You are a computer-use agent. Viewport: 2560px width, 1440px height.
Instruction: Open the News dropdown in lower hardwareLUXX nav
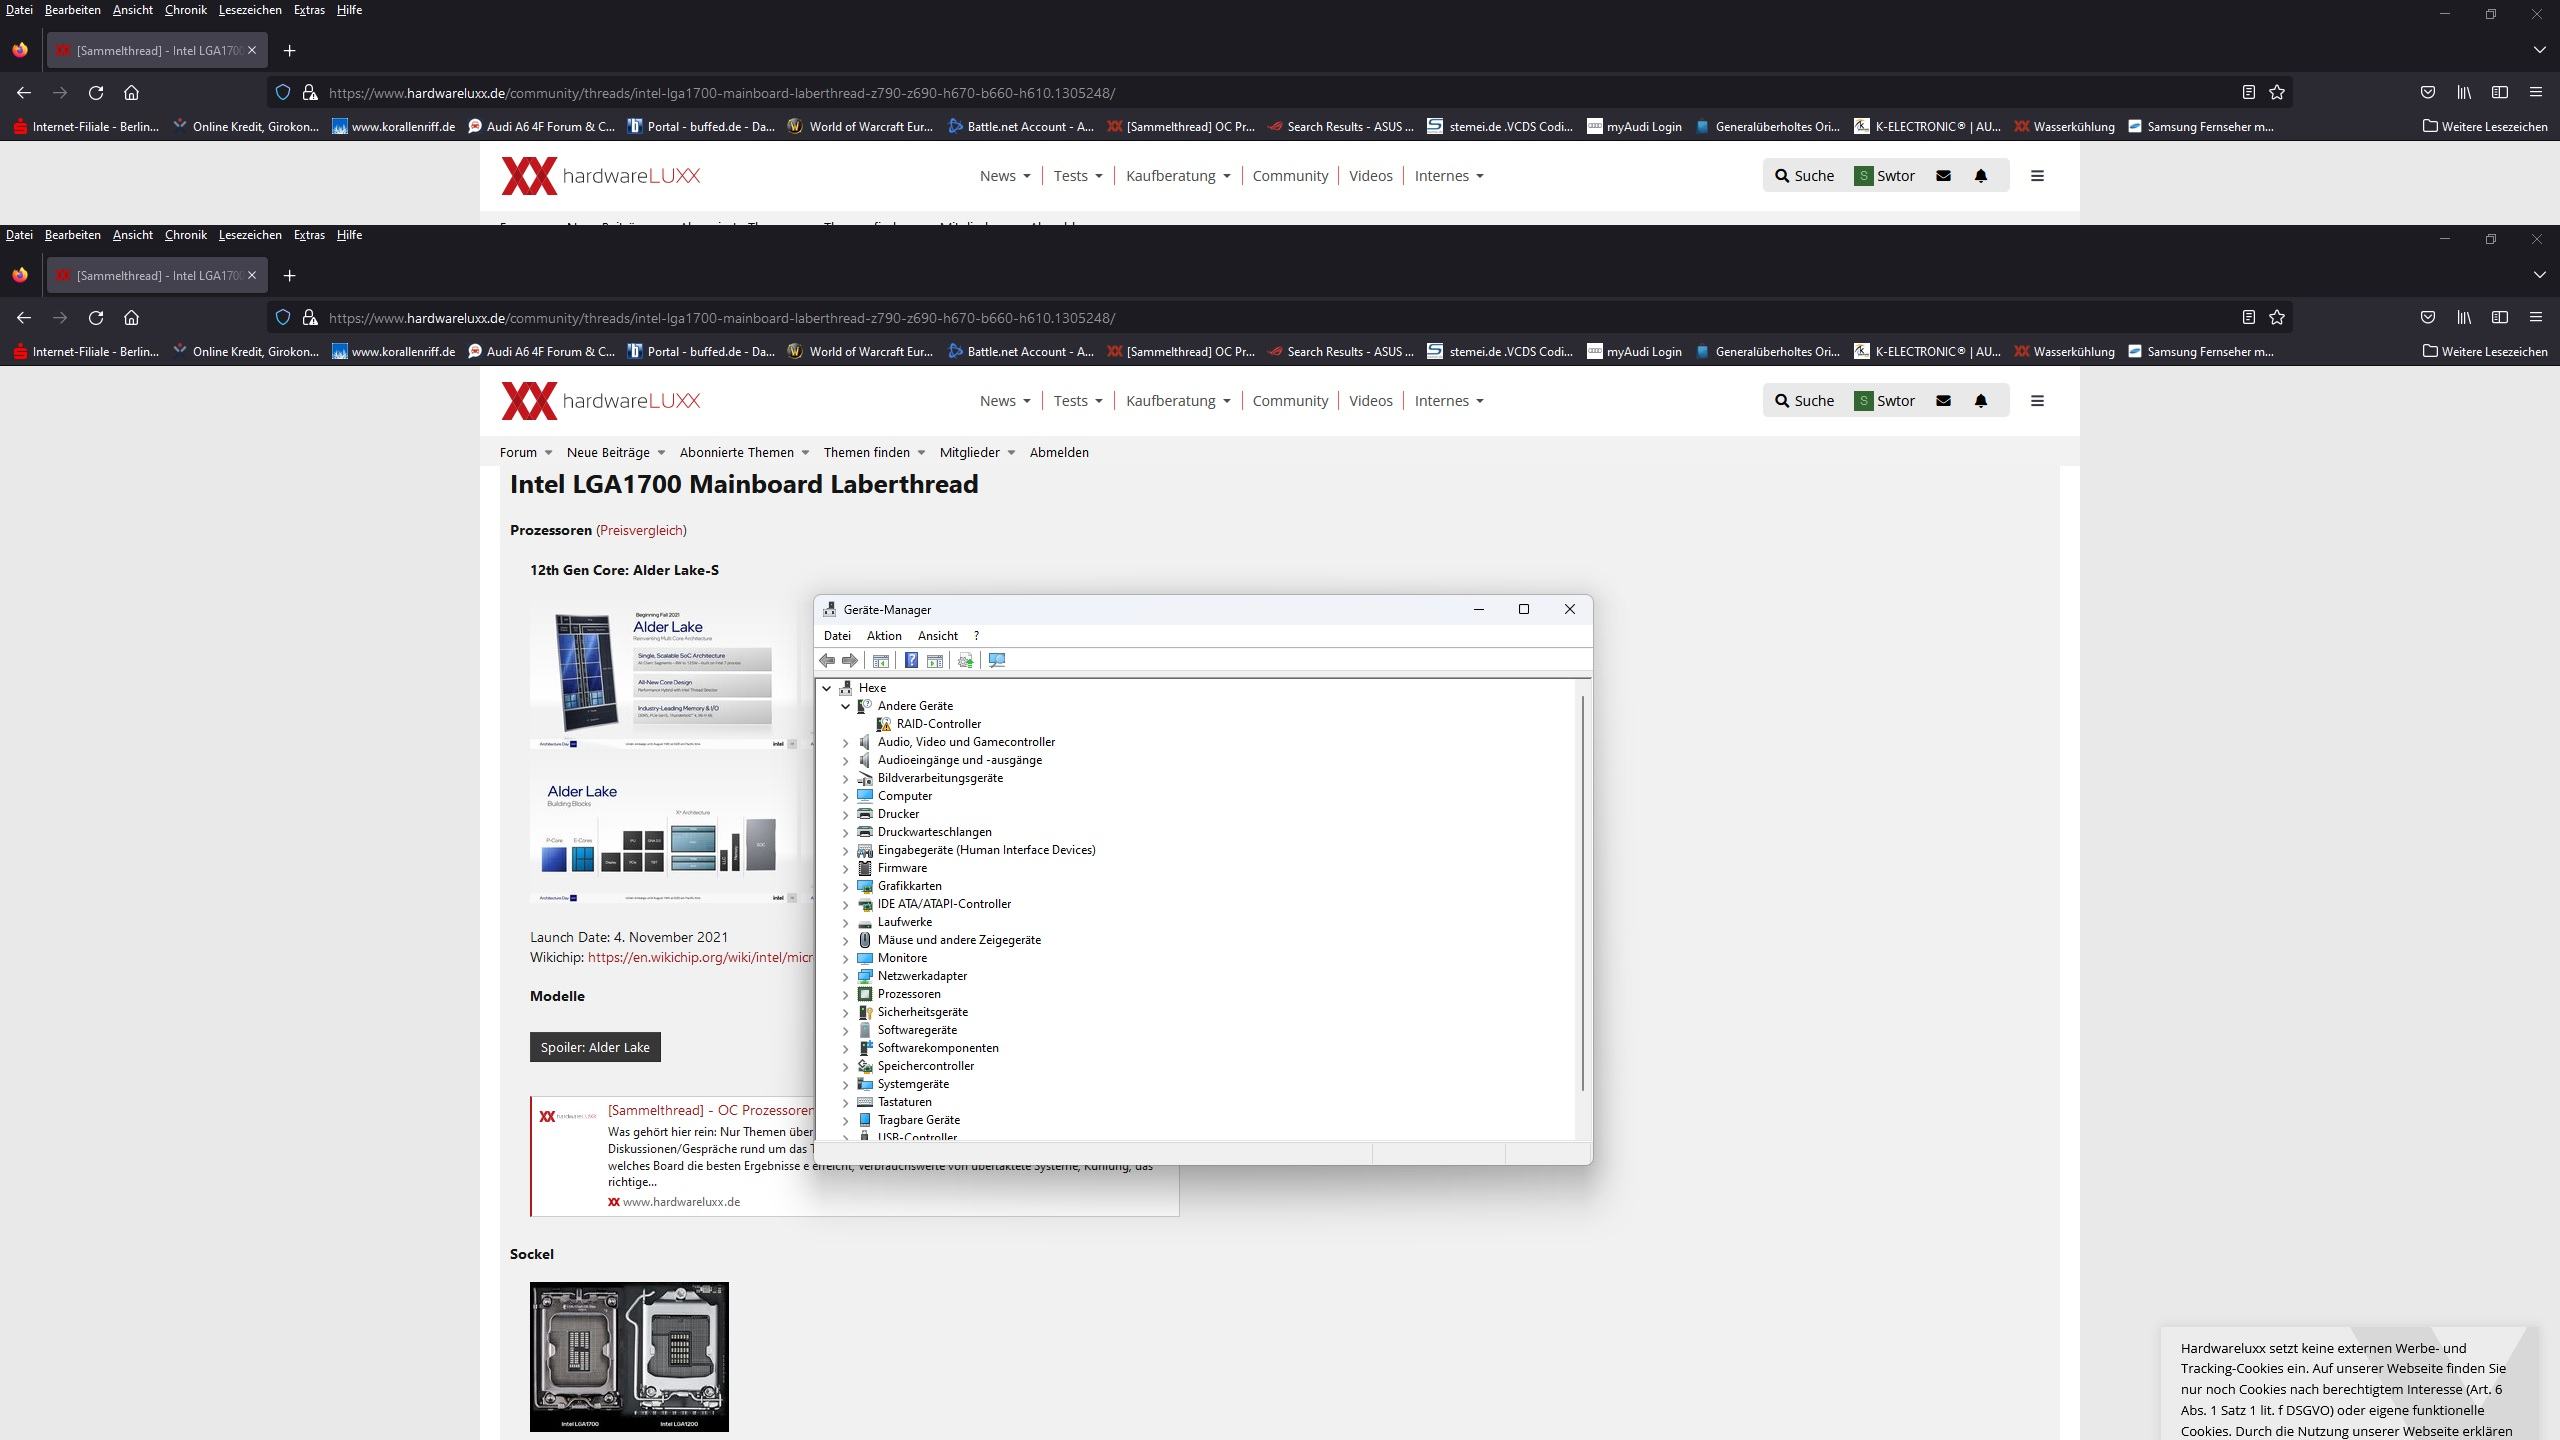coord(1005,401)
